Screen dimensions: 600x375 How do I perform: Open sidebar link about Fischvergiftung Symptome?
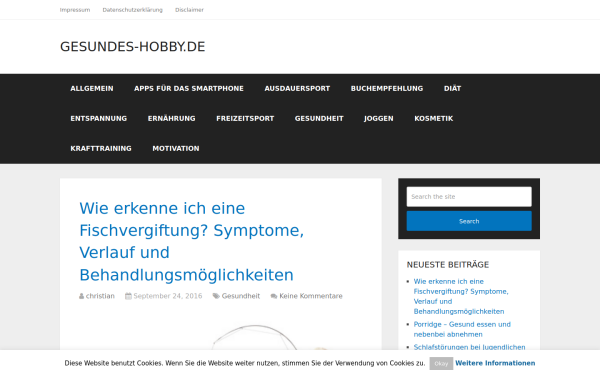pyautogui.click(x=461, y=297)
